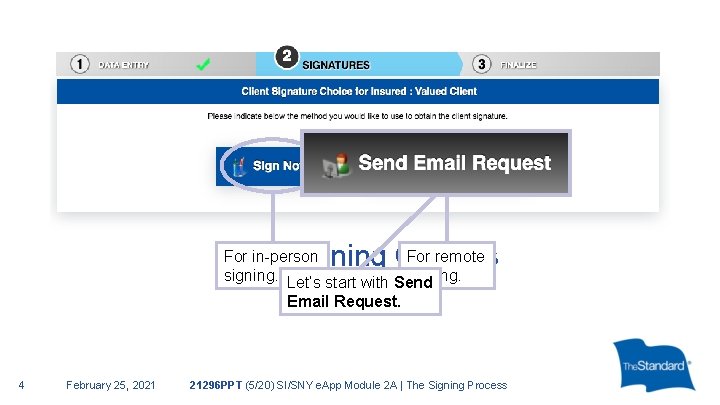This screenshot has height=405, width=720.
Task: Click the Client Signature Choice blue header
Action: (358, 91)
